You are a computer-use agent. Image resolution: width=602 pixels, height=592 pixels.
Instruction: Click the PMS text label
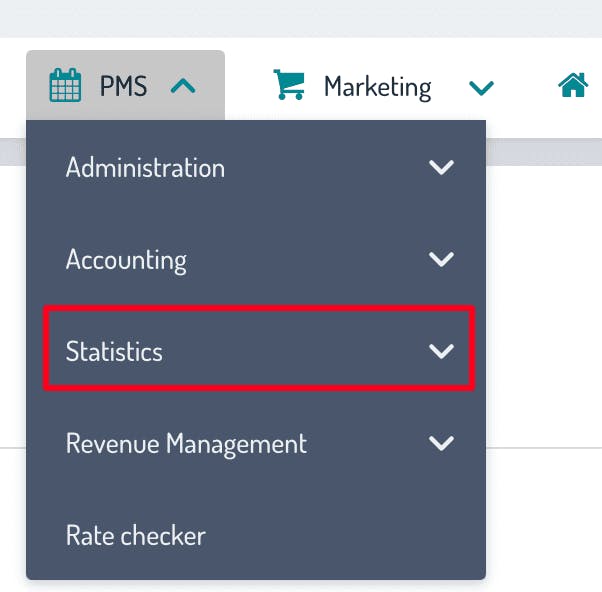coord(123,87)
